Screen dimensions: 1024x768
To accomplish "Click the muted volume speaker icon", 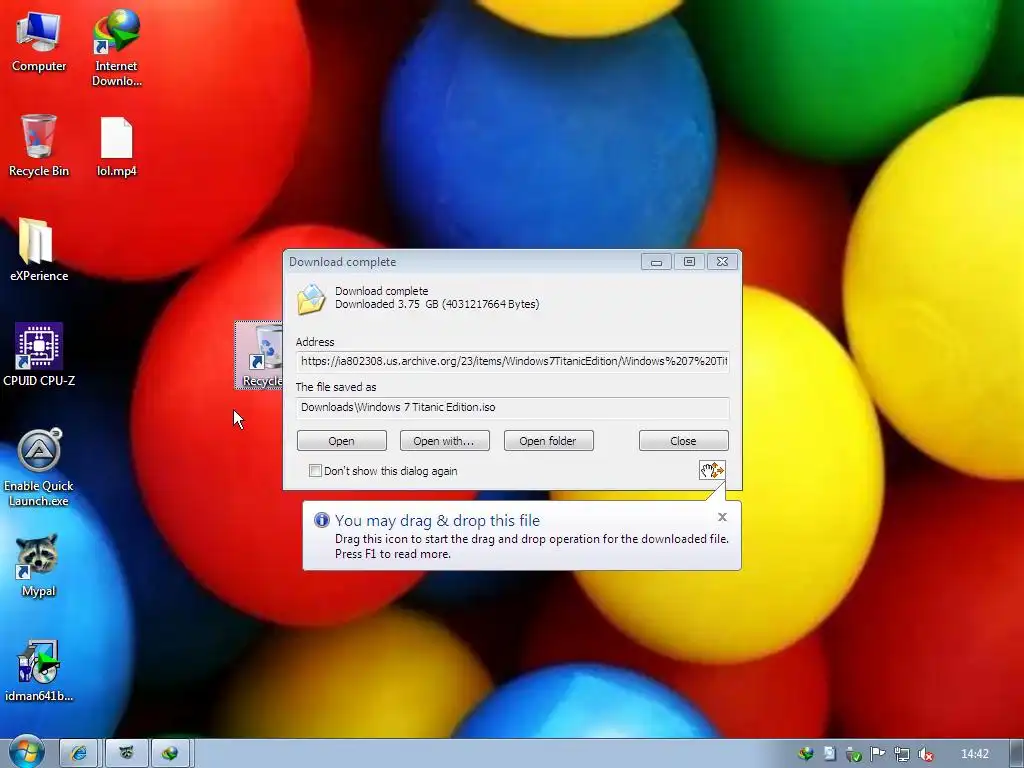I will pyautogui.click(x=925, y=754).
